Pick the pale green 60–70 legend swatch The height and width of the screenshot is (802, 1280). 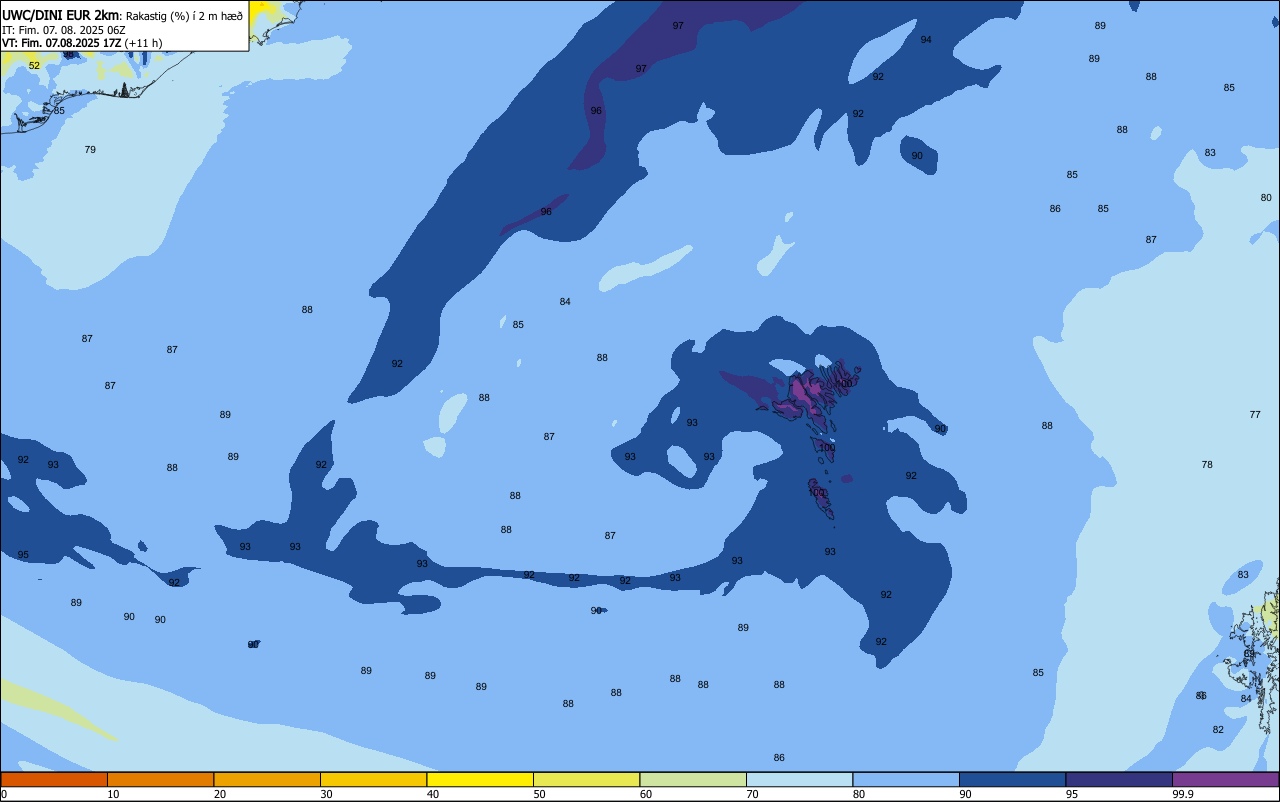click(x=693, y=779)
